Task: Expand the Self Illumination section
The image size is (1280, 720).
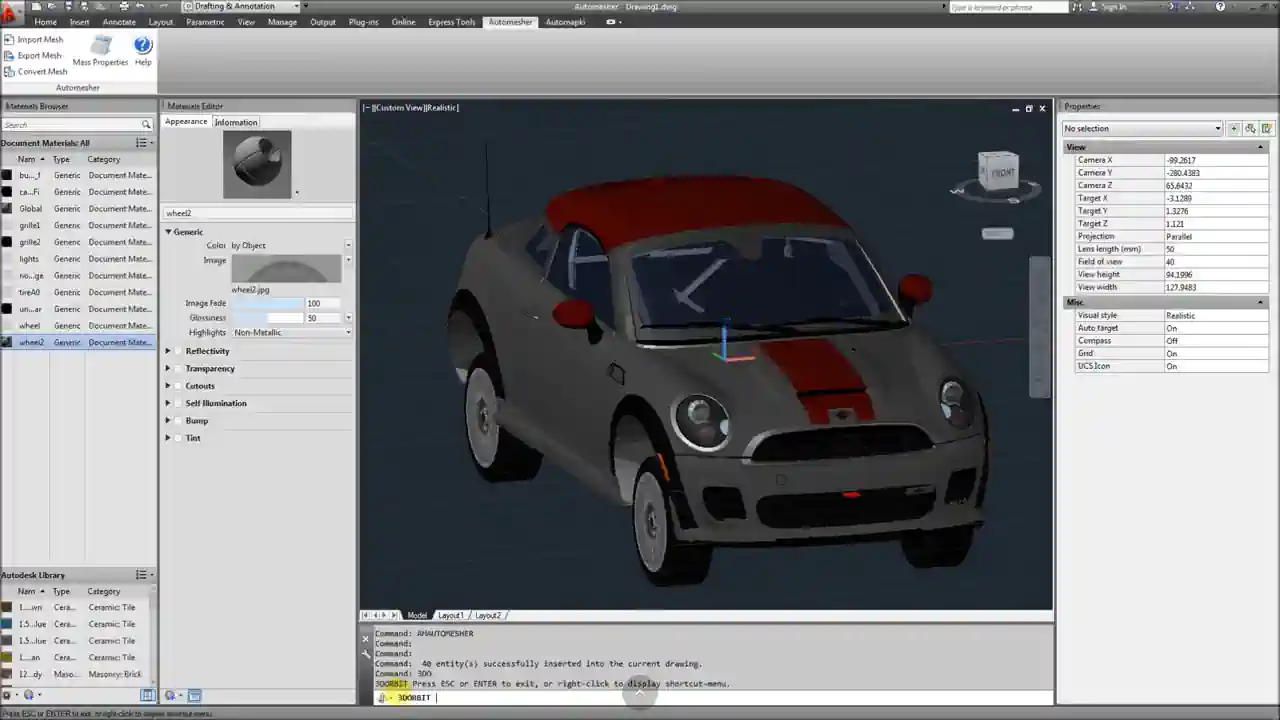Action: 168,403
